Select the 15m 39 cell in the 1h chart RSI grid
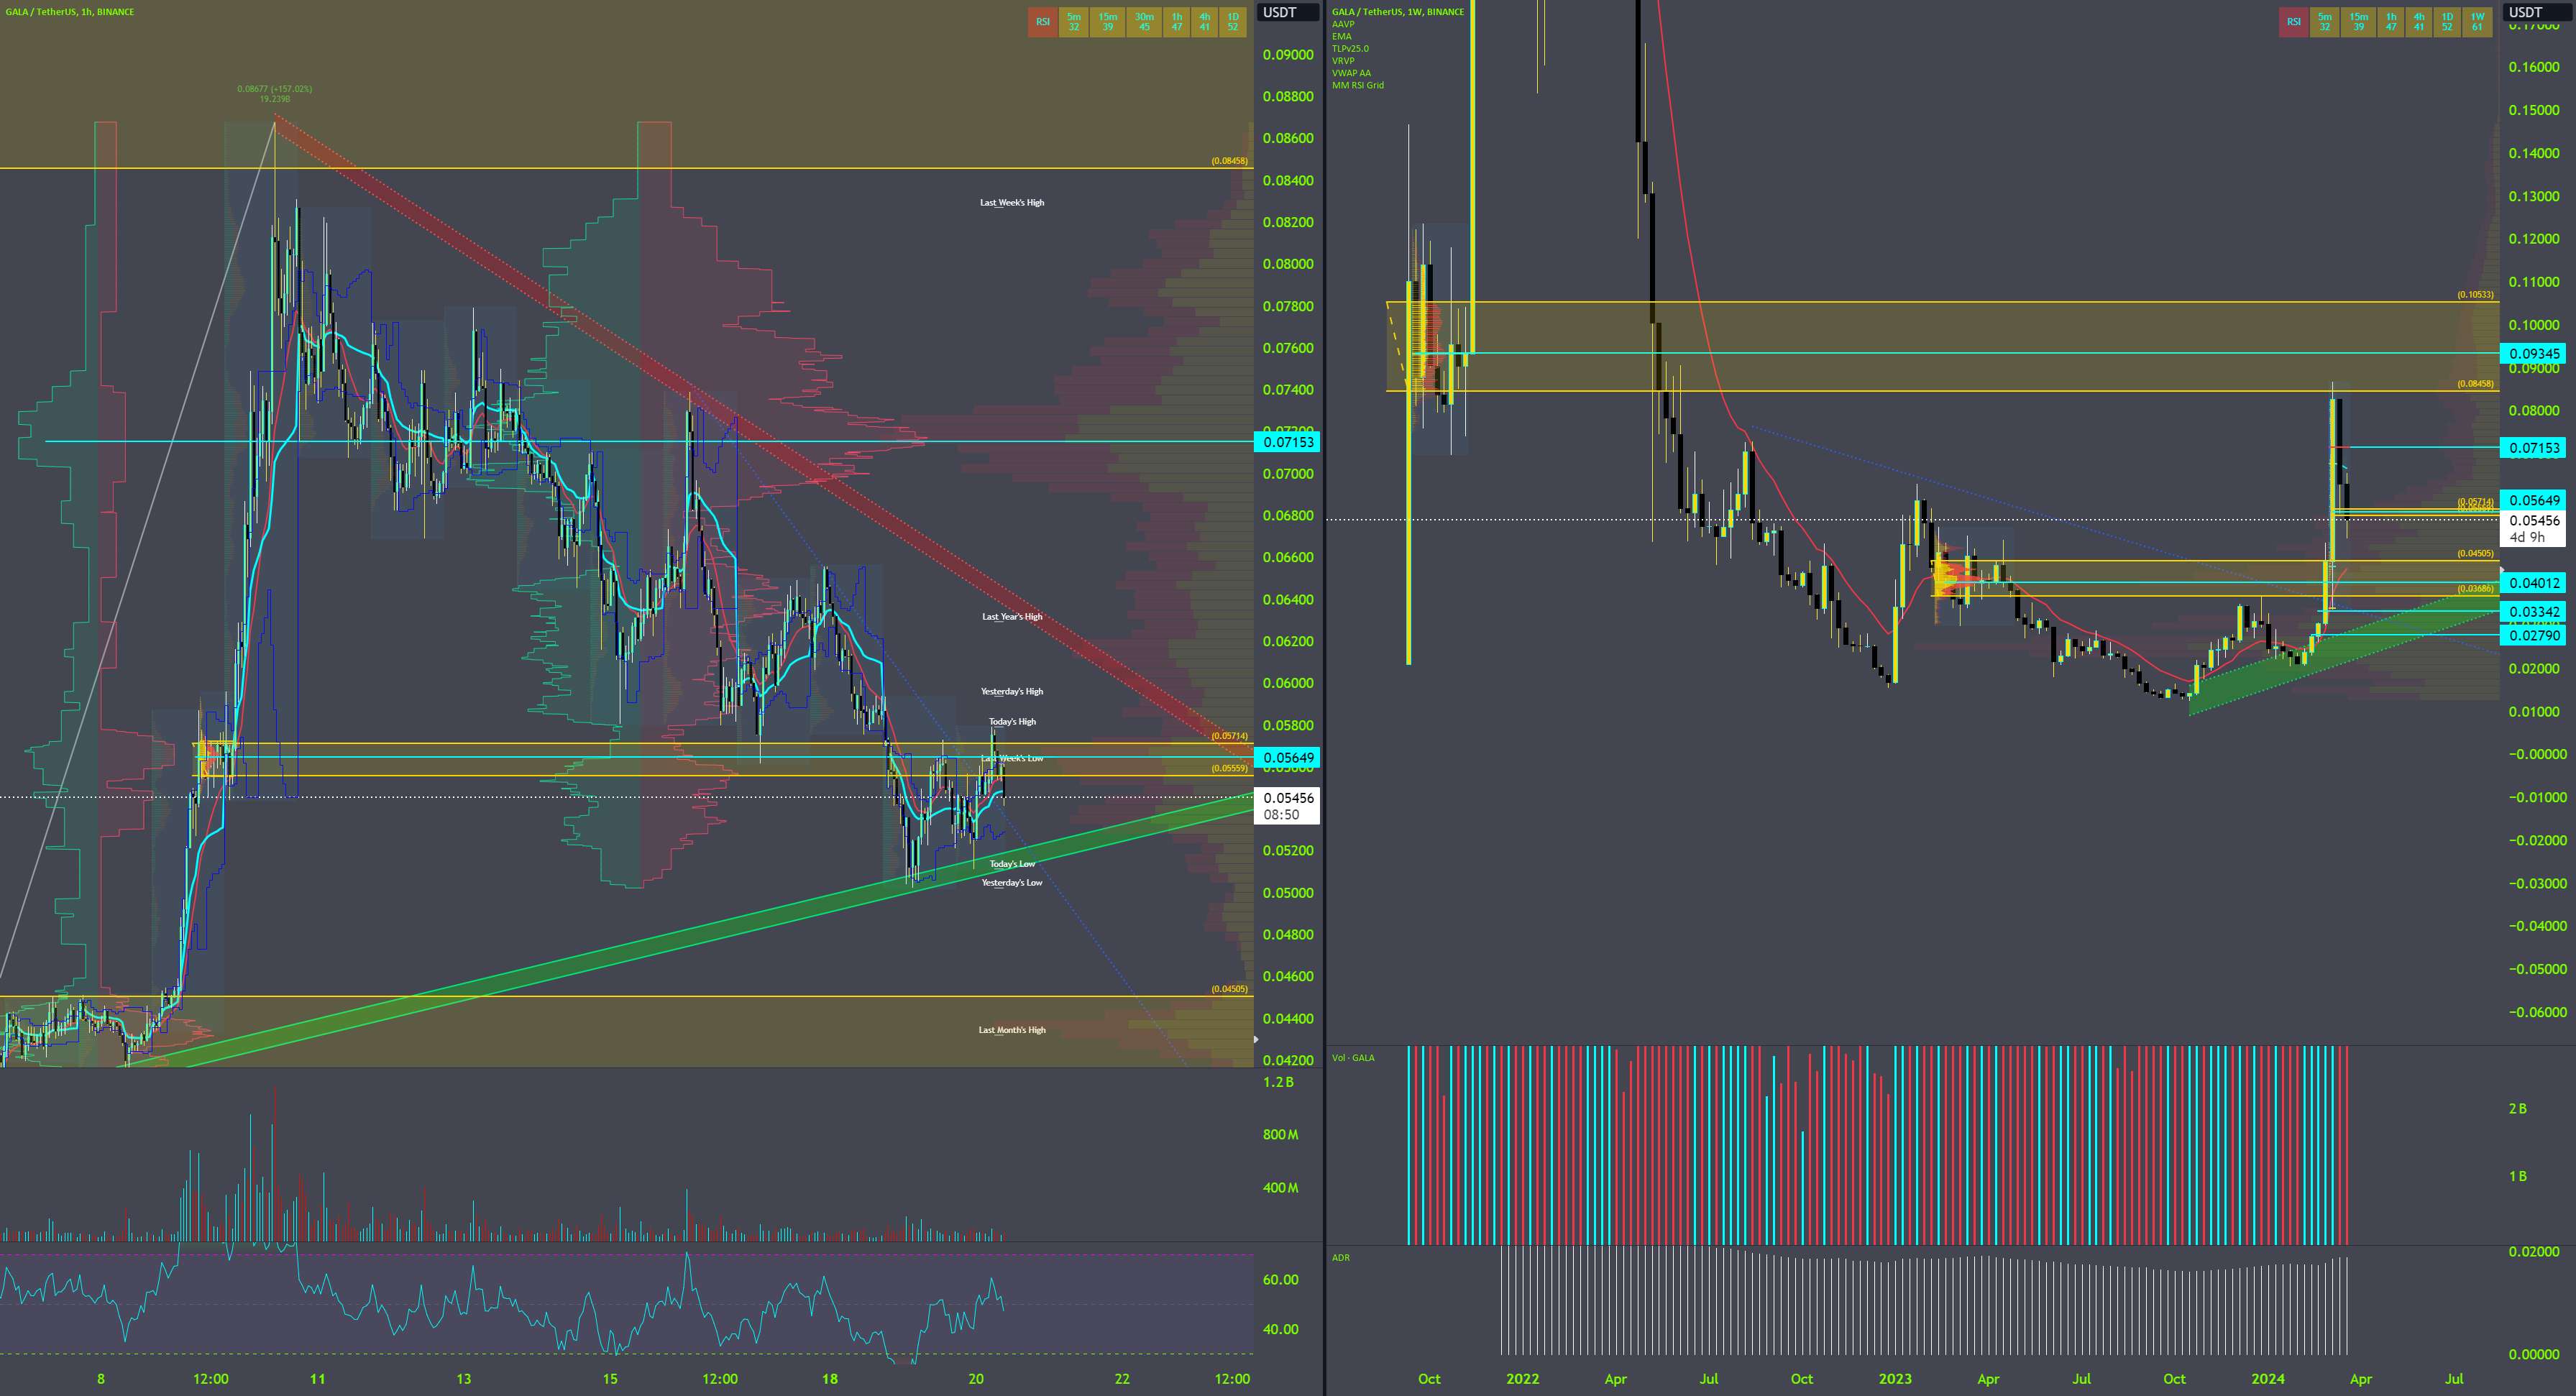The width and height of the screenshot is (2576, 1396). pos(1107,22)
